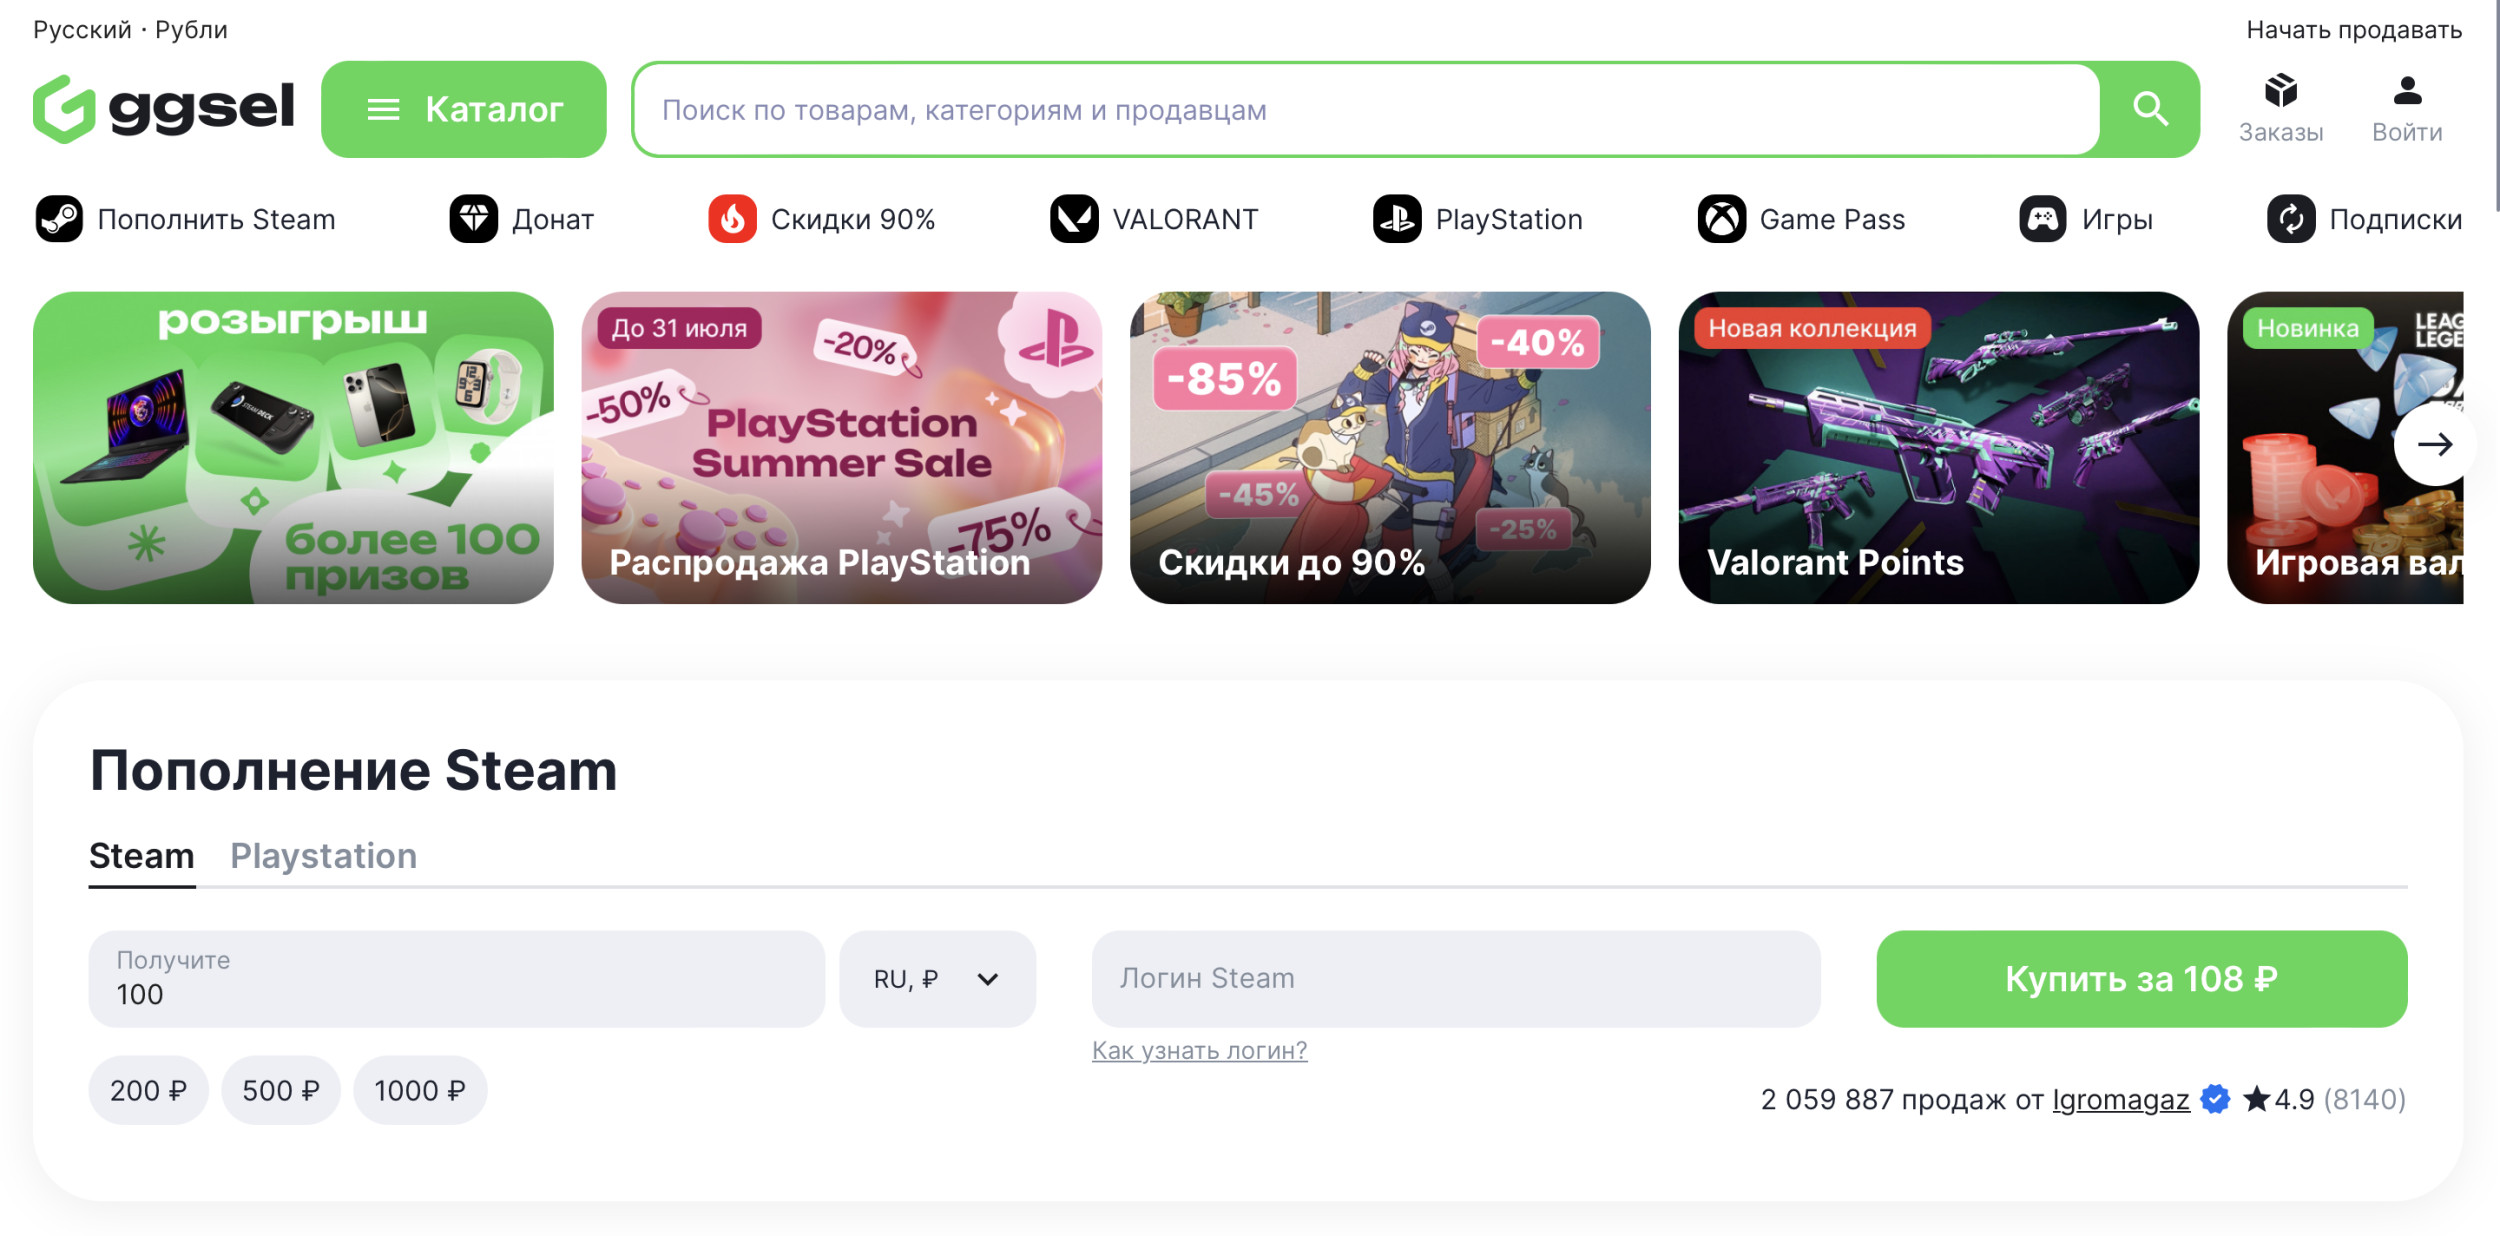Open the Orders box icon
Viewport: 2500px width, 1236px height.
tap(2280, 91)
